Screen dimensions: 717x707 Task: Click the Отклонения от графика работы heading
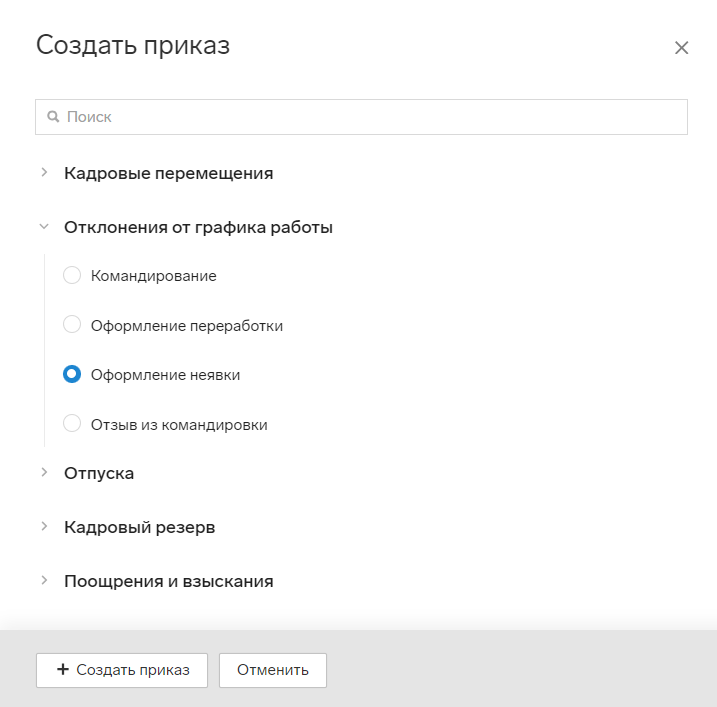(198, 227)
